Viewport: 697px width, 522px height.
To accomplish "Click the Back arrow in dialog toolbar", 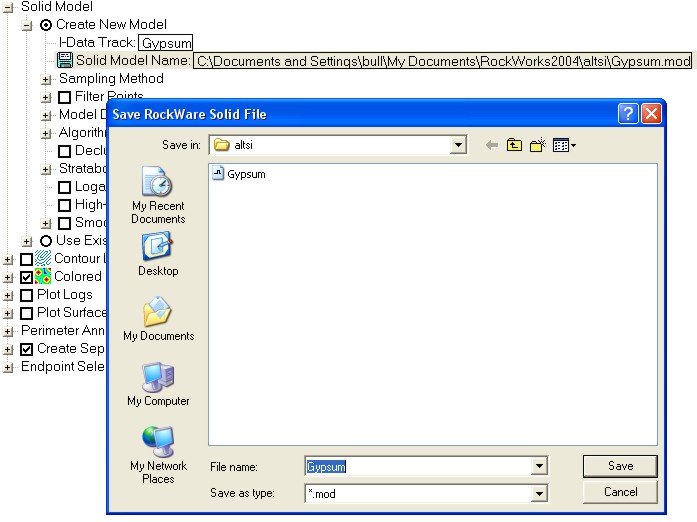I will [x=492, y=145].
